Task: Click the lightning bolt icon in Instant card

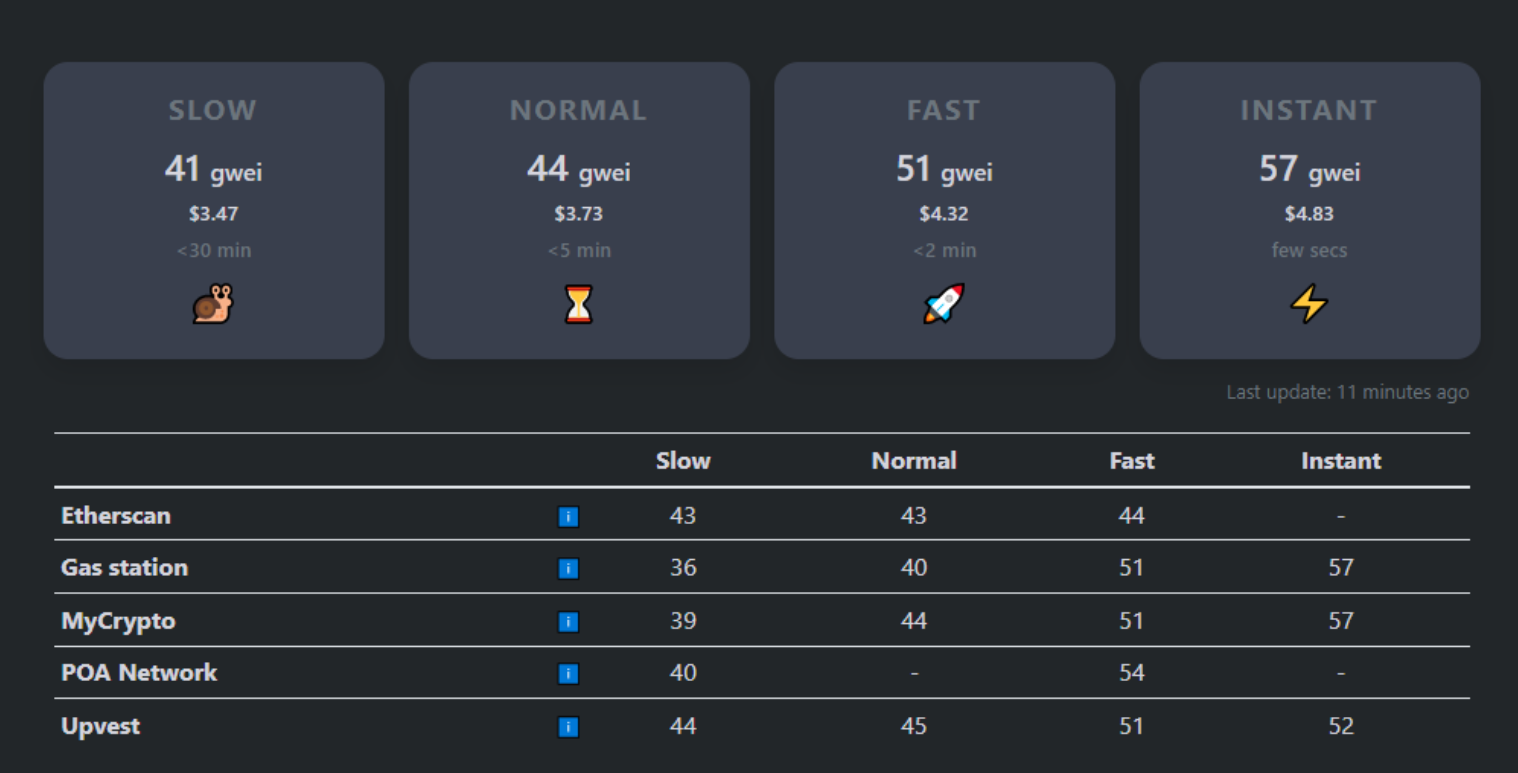Action: 1309,304
